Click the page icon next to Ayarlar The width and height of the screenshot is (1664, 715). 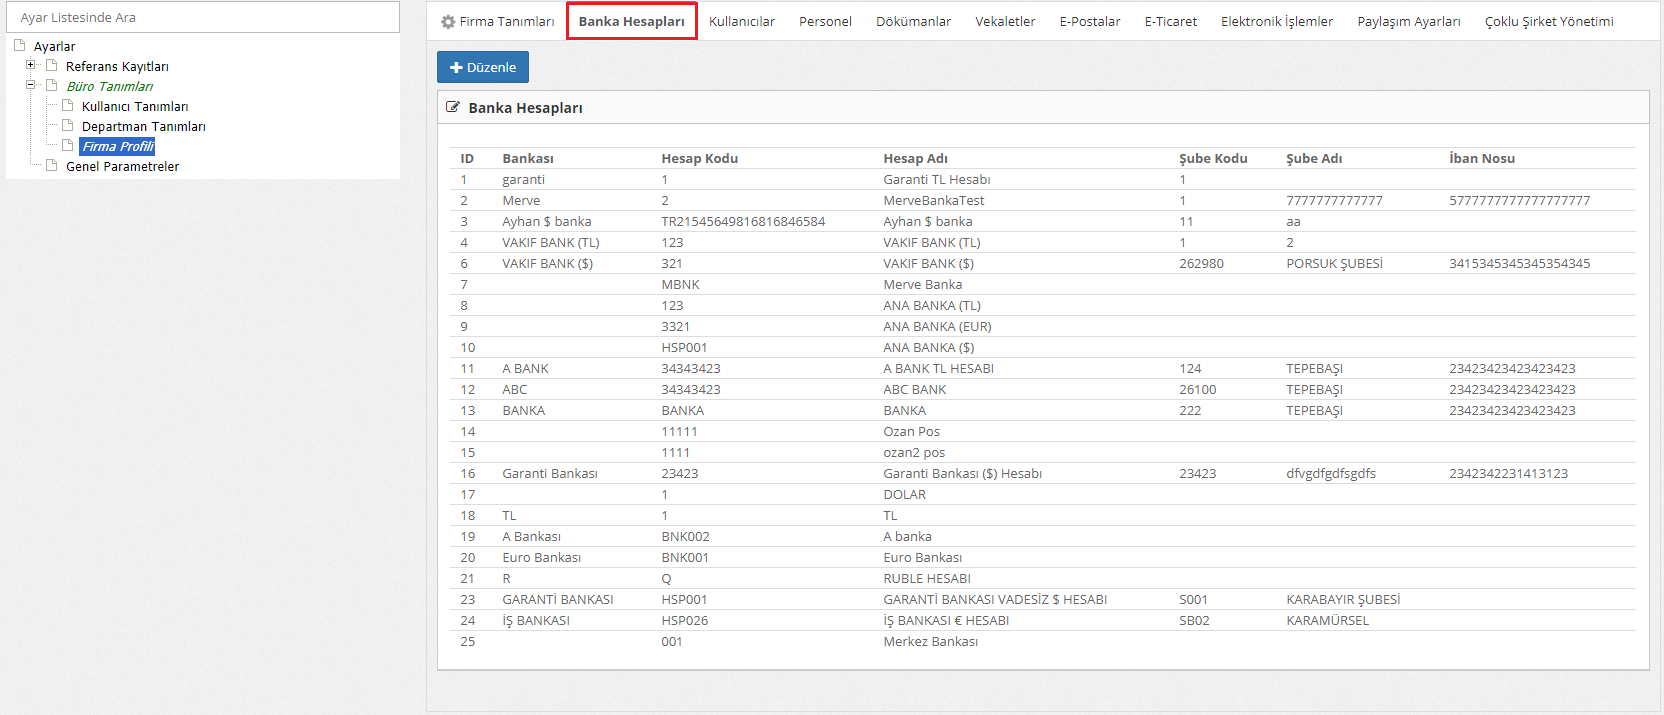click(x=20, y=46)
